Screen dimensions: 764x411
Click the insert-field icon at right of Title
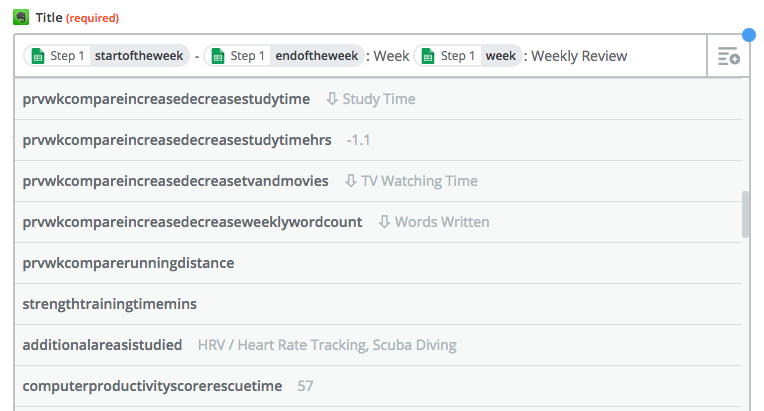coord(727,57)
